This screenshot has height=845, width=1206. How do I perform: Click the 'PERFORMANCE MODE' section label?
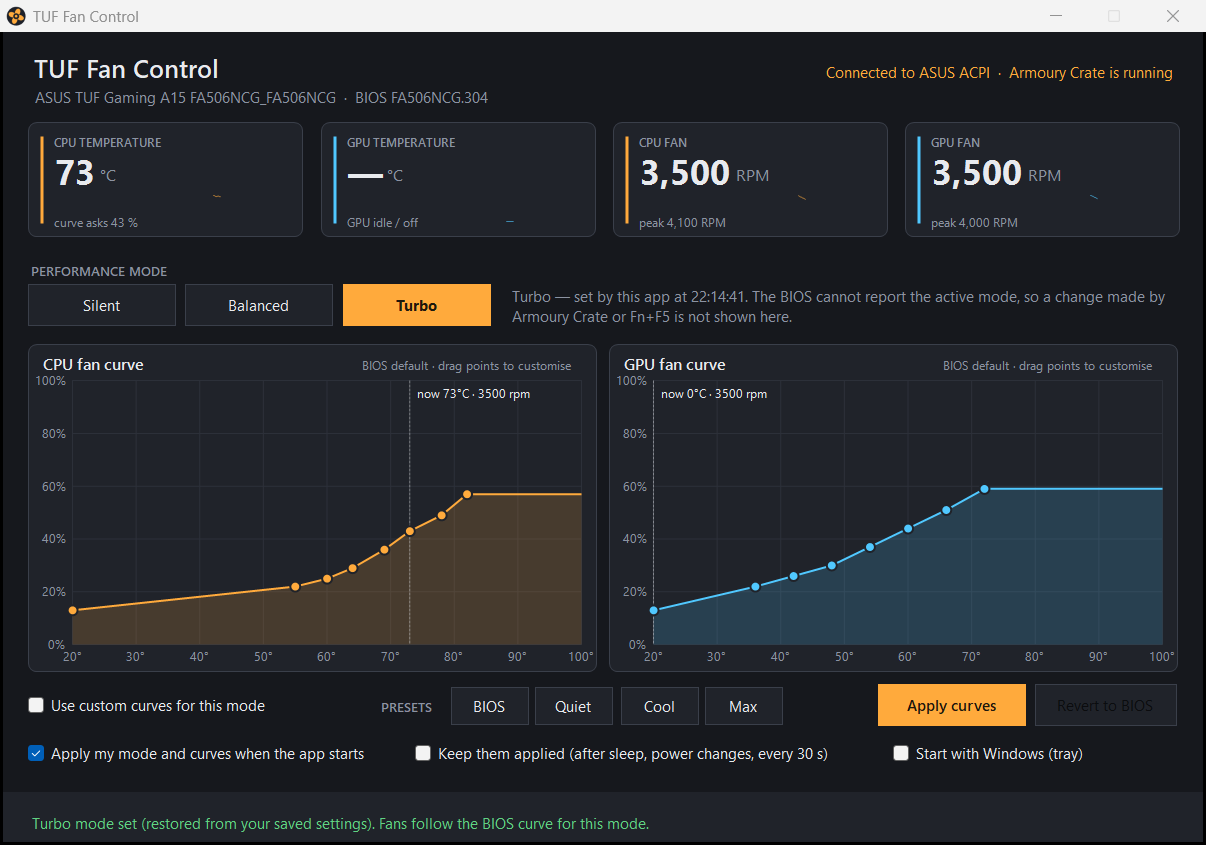tap(99, 272)
